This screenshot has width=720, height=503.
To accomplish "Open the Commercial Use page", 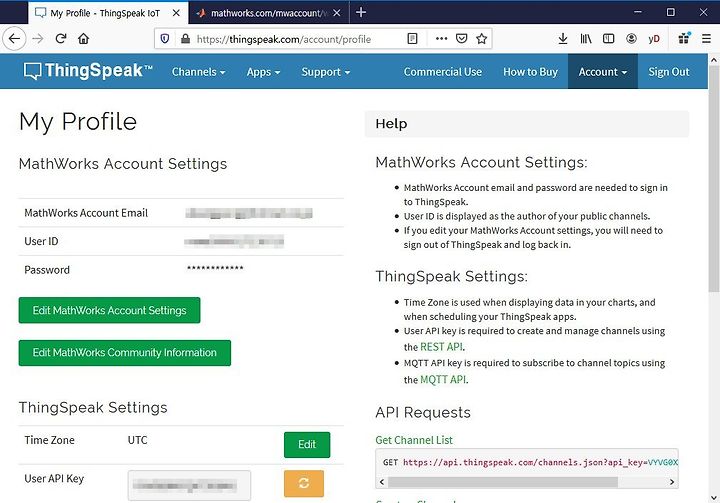I will point(443,72).
